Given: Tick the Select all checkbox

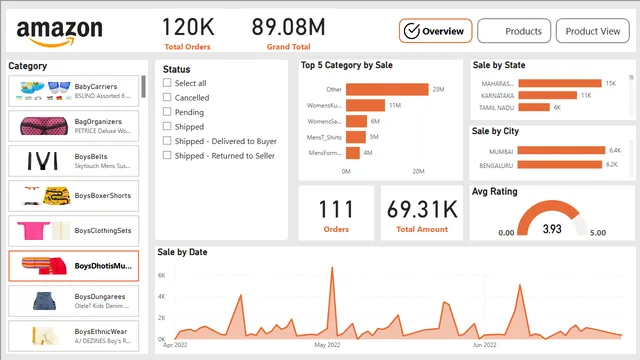Looking at the screenshot, I should [167, 82].
